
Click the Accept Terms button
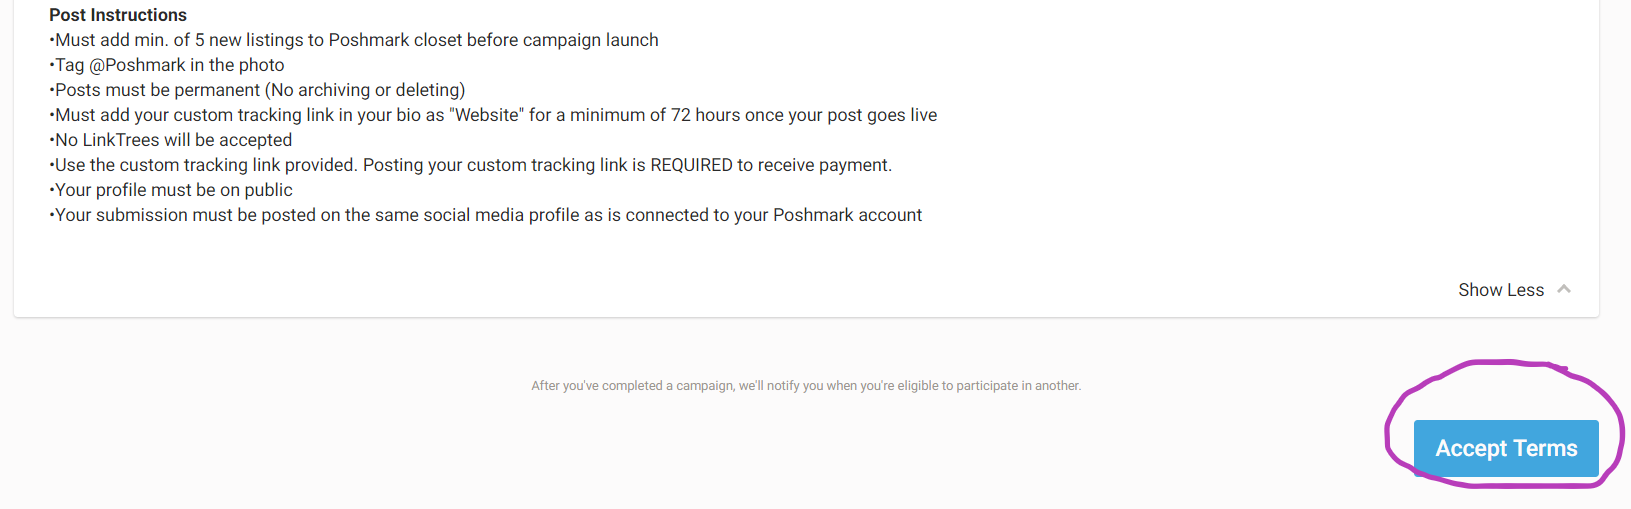tap(1505, 448)
